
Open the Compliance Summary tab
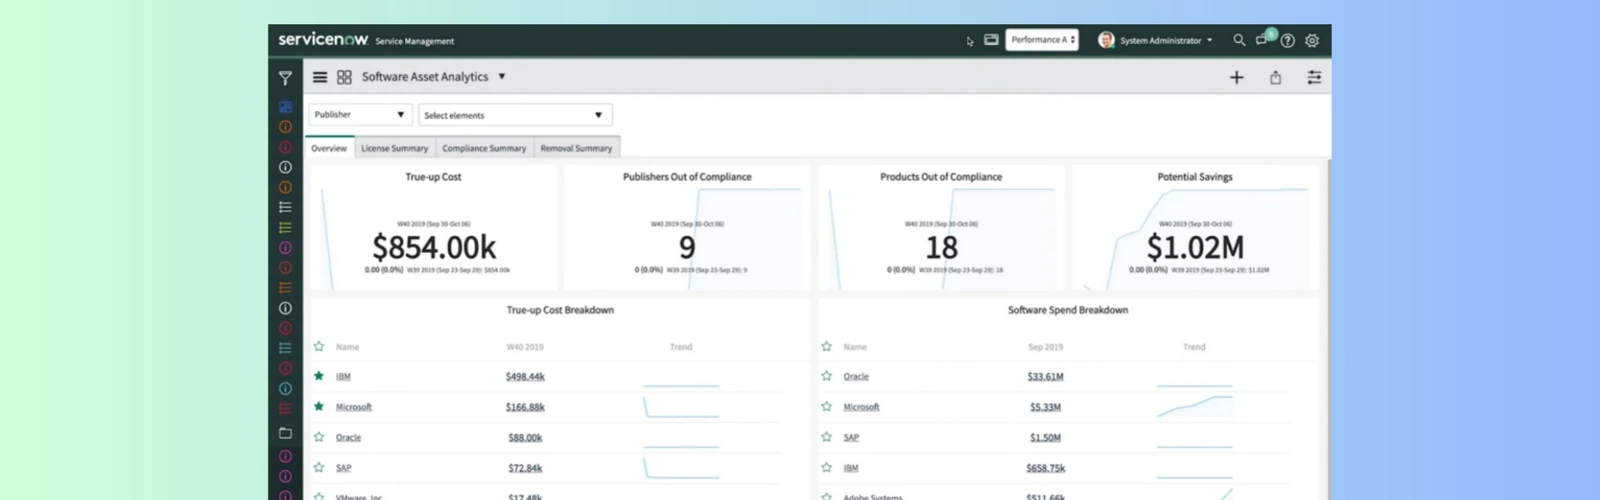point(484,148)
